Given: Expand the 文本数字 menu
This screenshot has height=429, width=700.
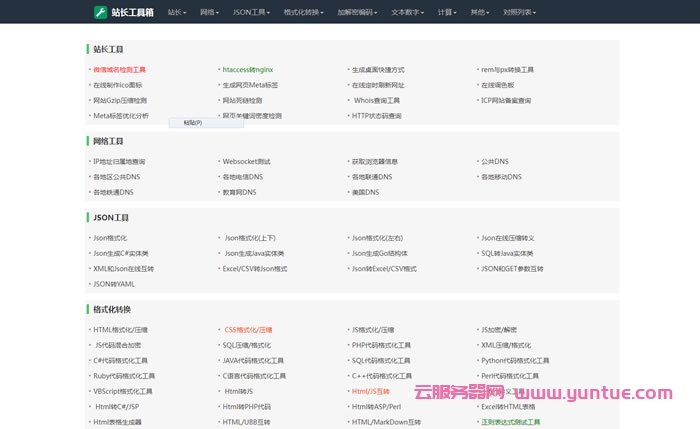Looking at the screenshot, I should pyautogui.click(x=408, y=13).
